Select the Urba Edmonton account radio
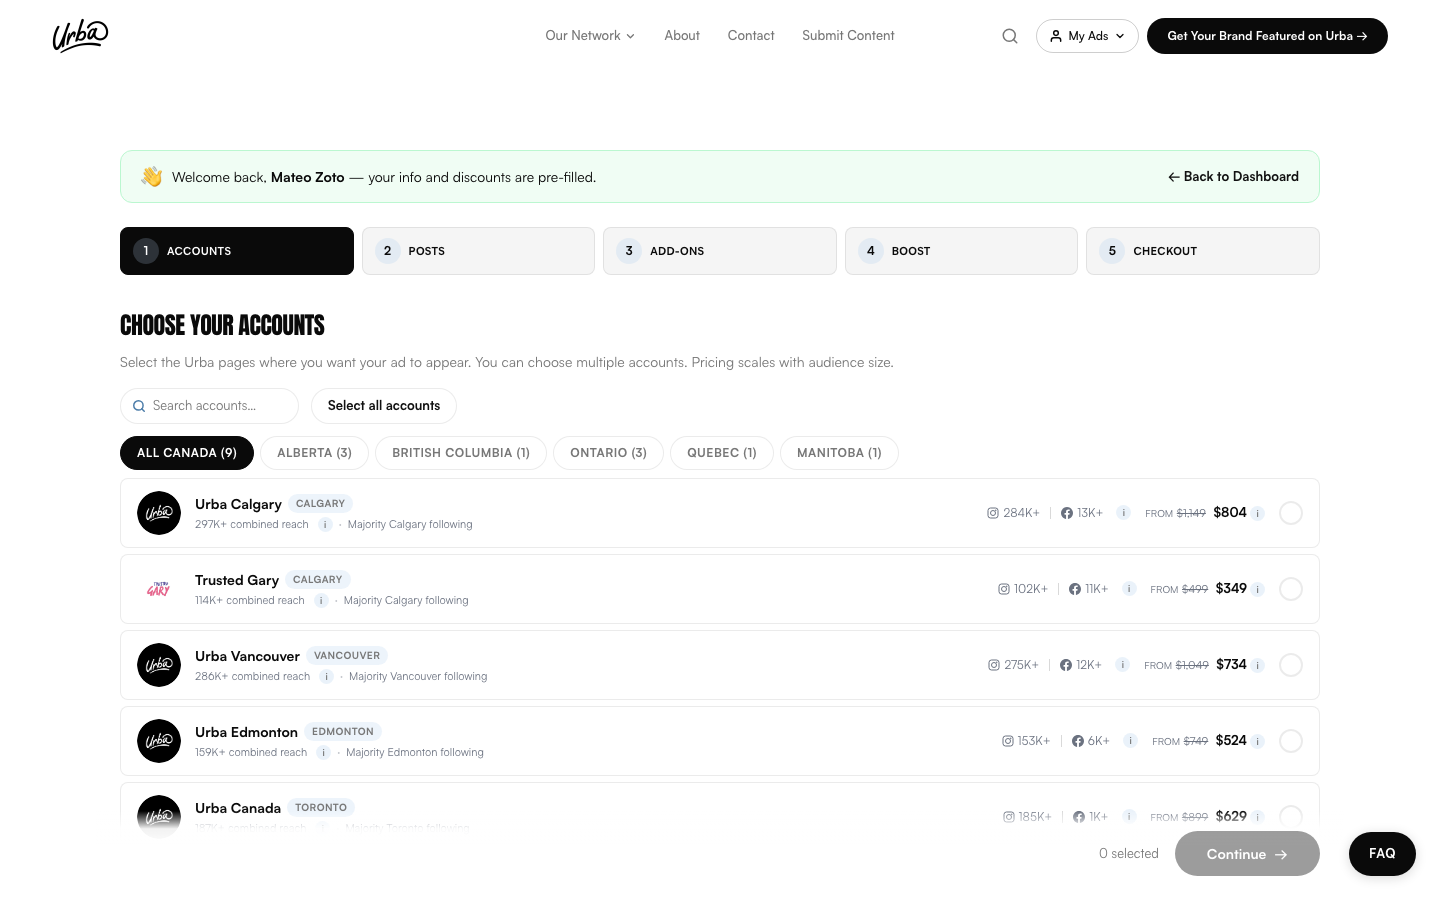 click(1291, 741)
